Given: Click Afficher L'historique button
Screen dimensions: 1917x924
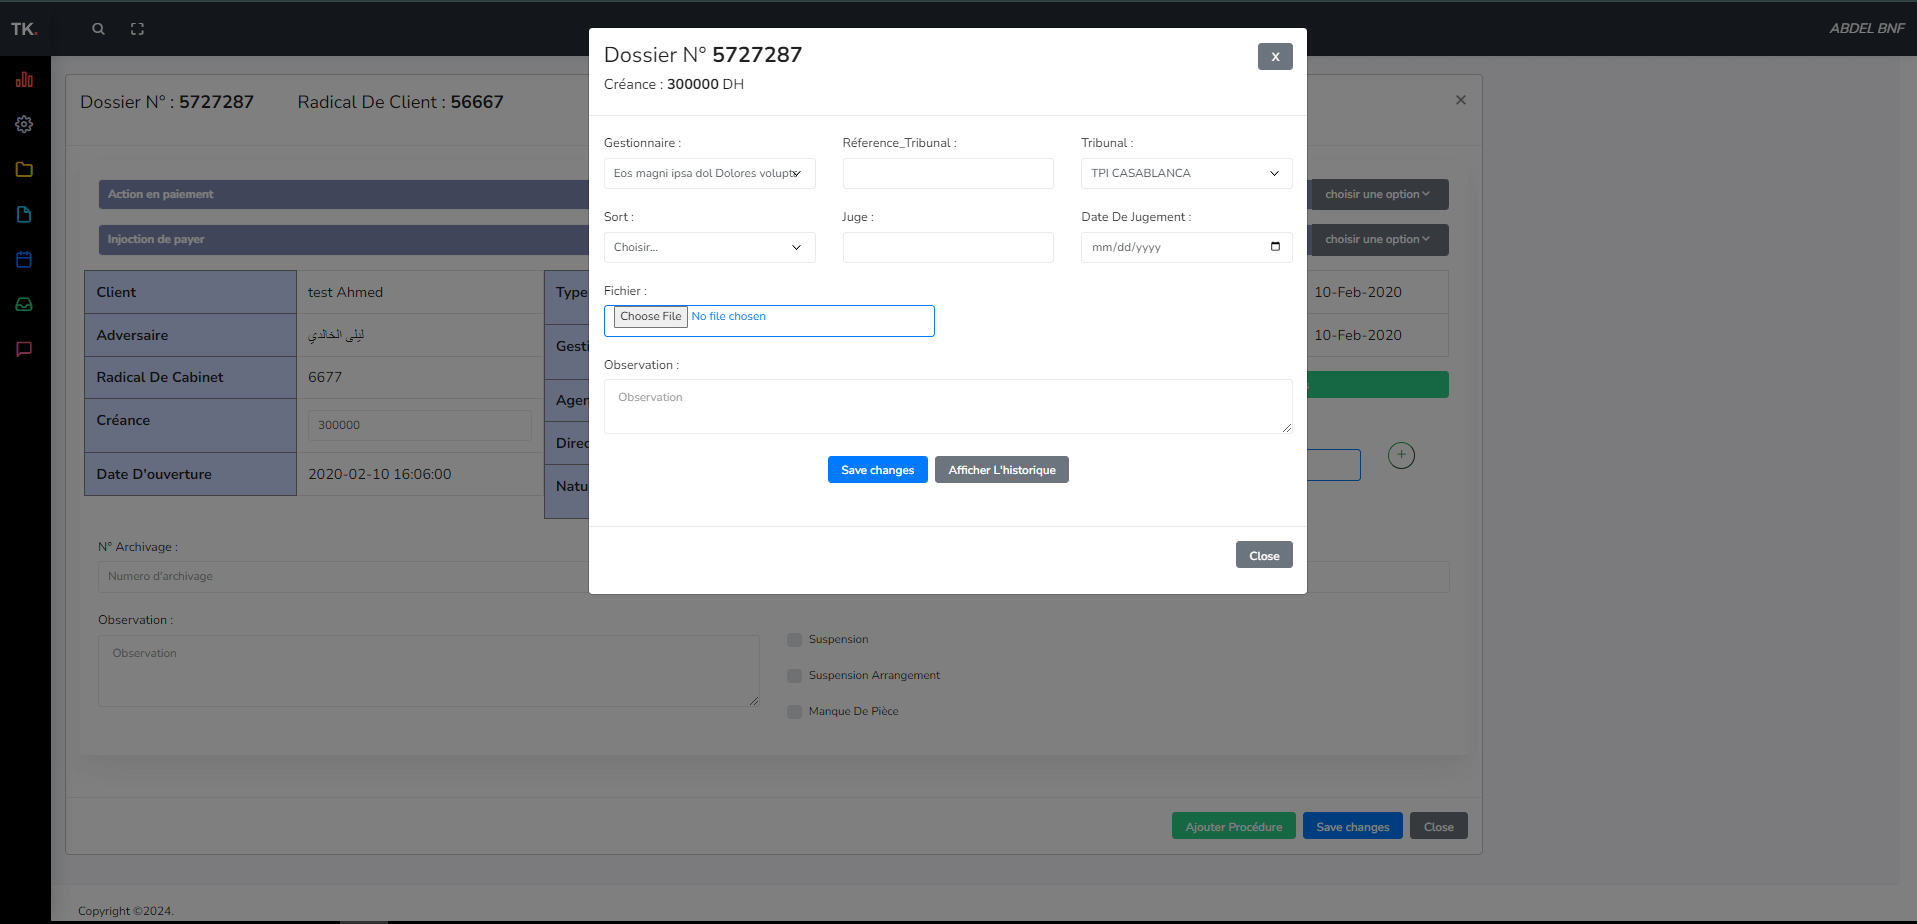Looking at the screenshot, I should [1002, 470].
